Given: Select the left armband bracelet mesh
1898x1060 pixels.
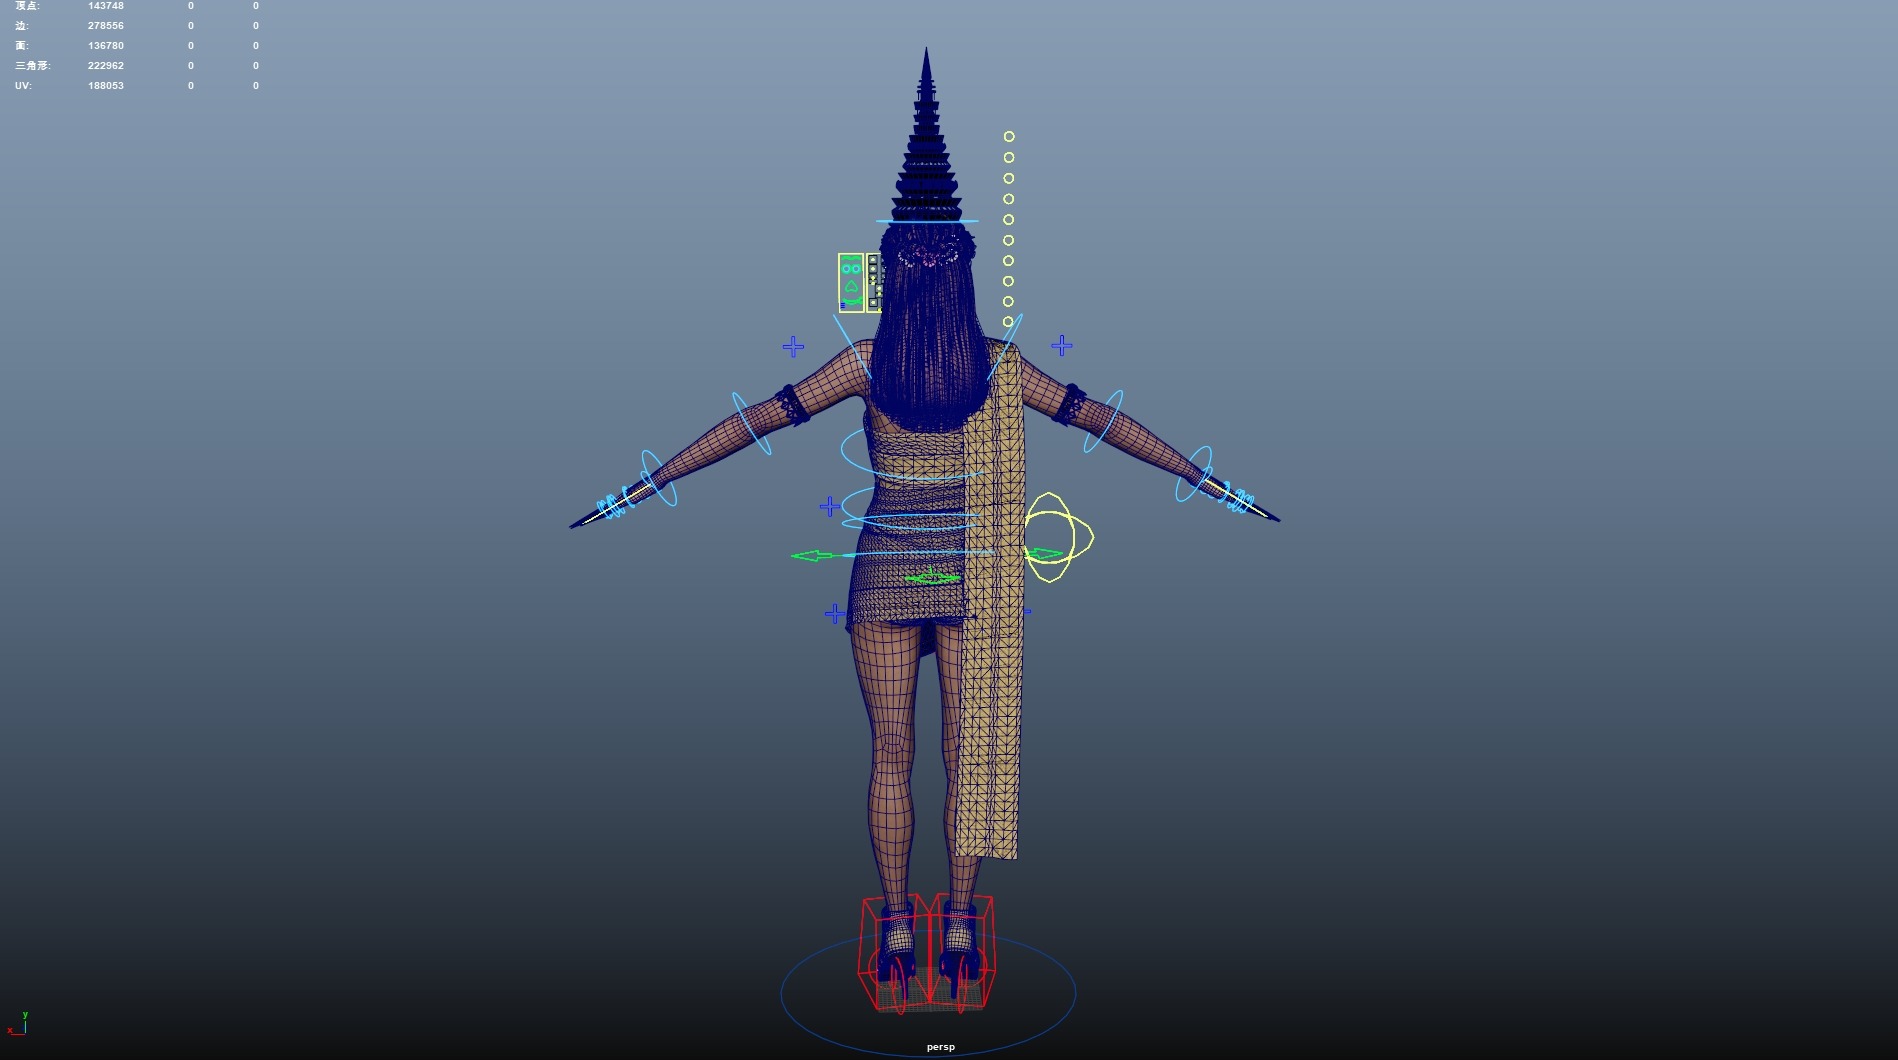Looking at the screenshot, I should tap(791, 404).
